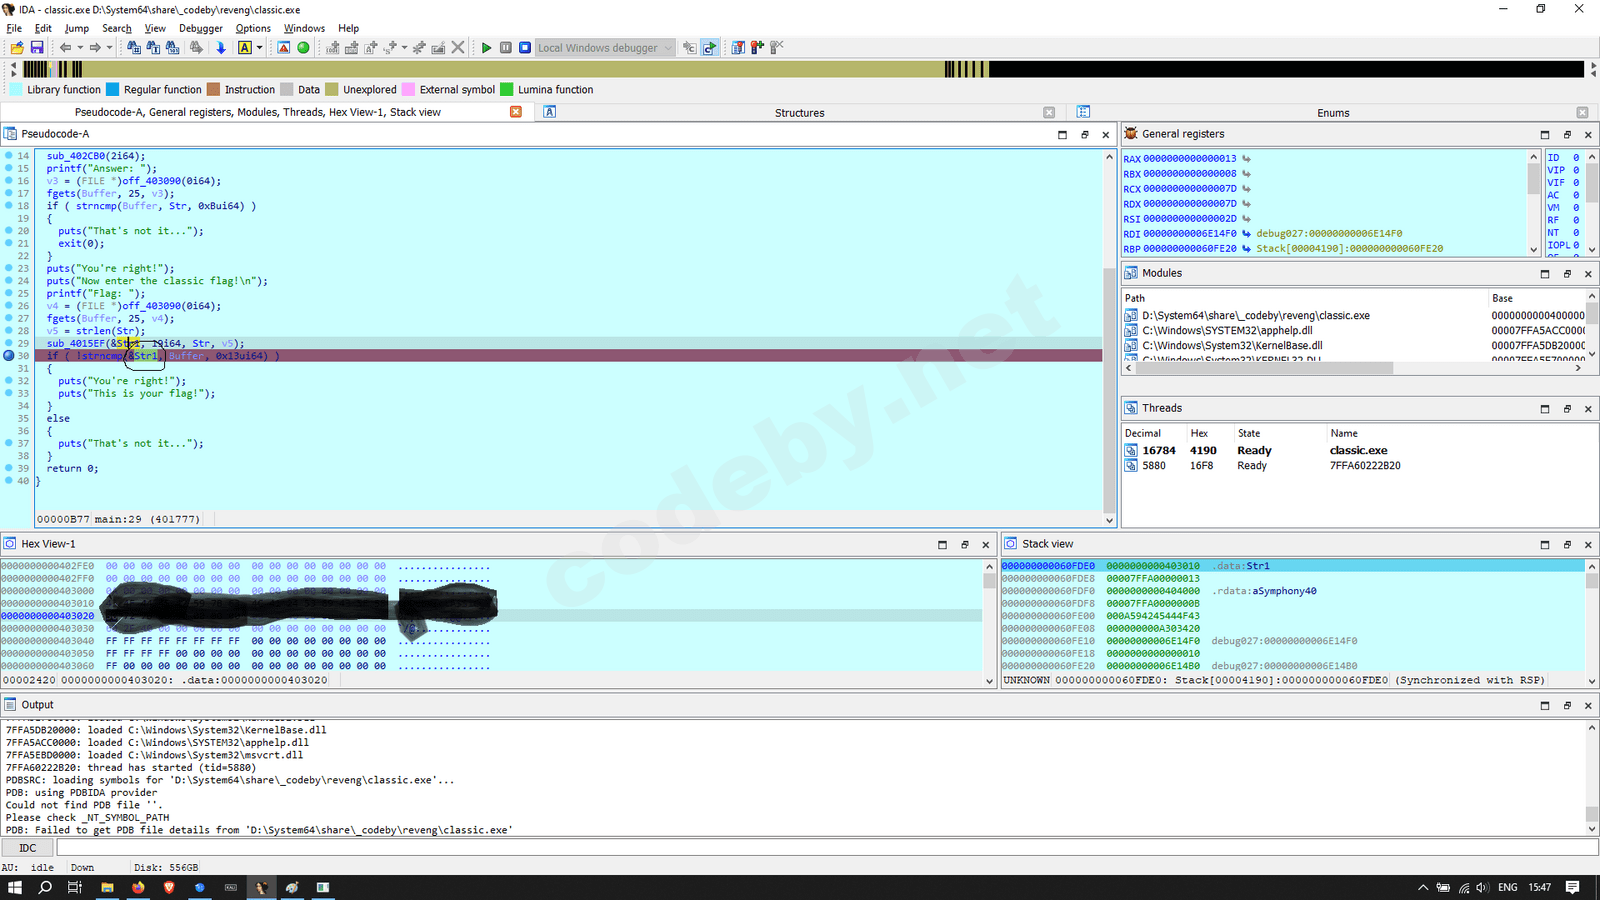The image size is (1600, 900).
Task: Click the RAX register value
Action: pyautogui.click(x=1190, y=158)
